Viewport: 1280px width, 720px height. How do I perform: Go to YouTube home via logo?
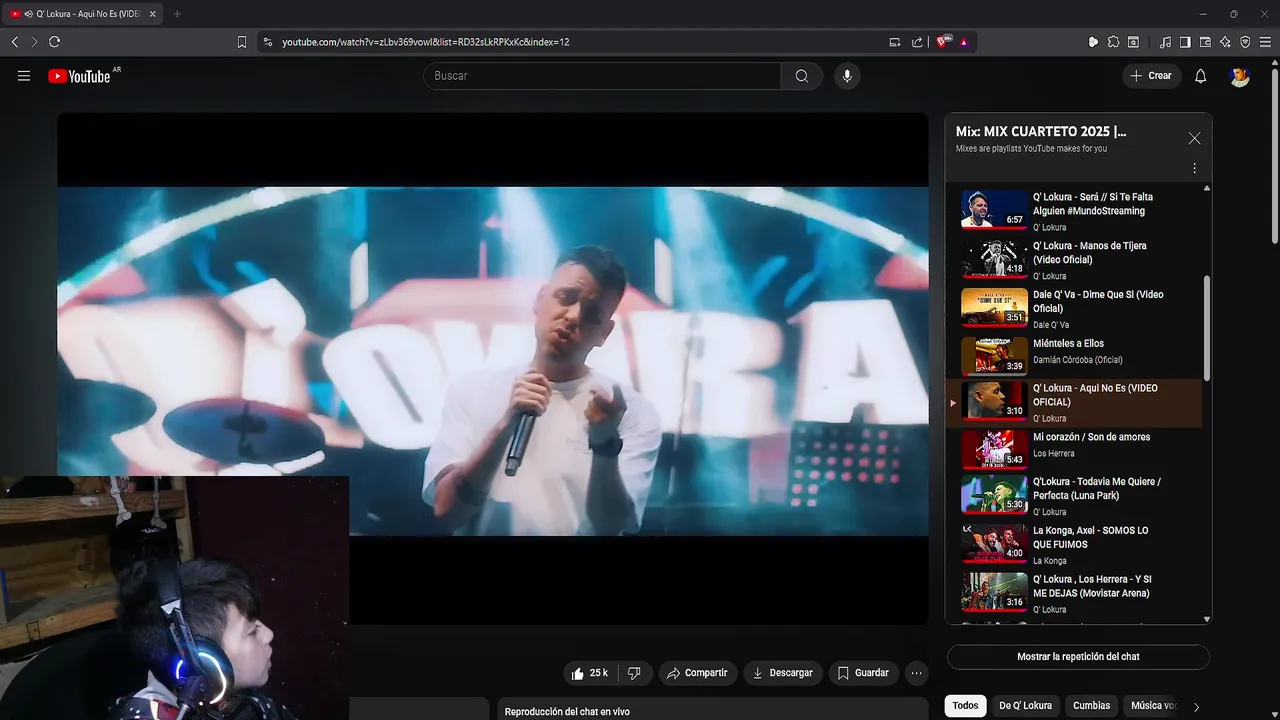pyautogui.click(x=79, y=76)
